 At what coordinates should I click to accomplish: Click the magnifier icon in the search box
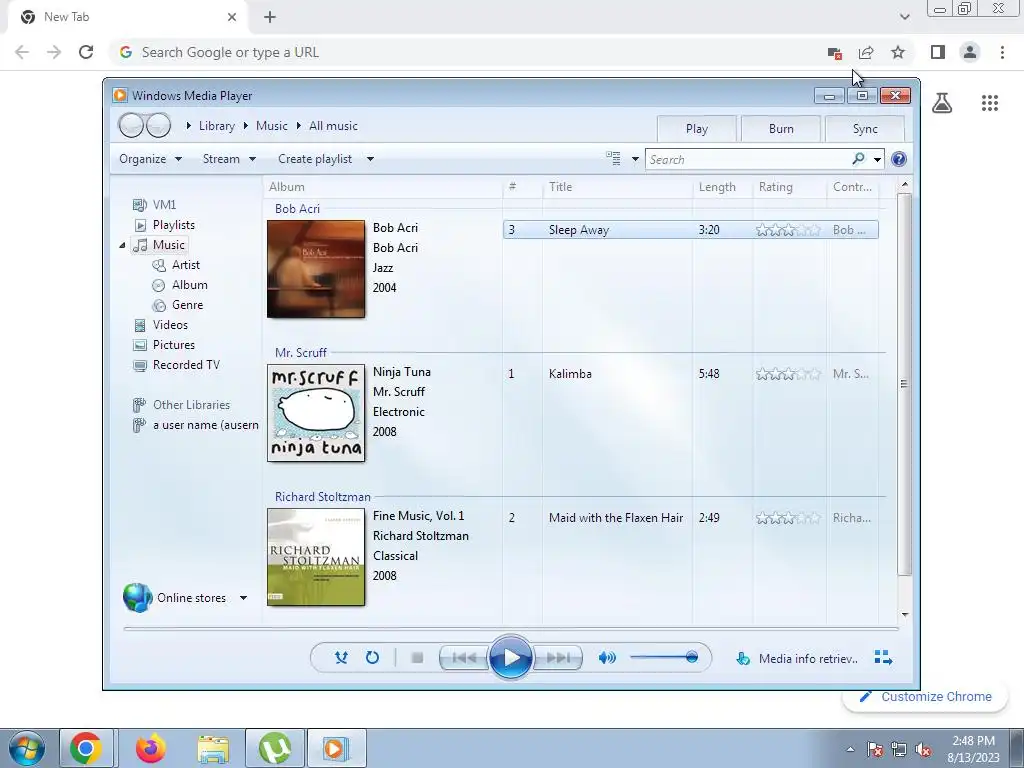click(x=858, y=159)
